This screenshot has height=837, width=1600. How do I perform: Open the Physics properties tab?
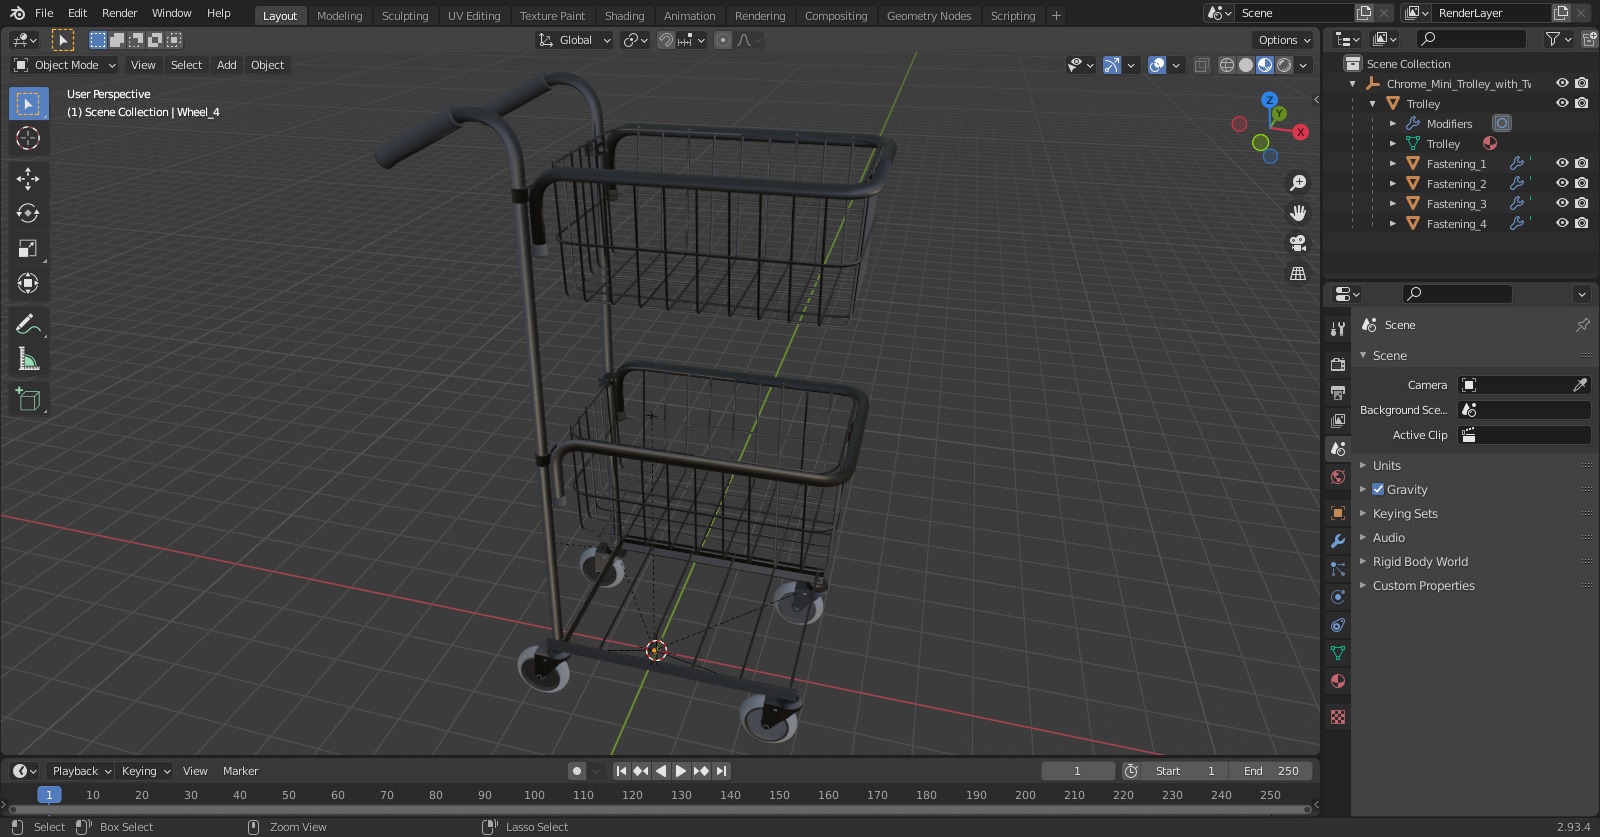click(1338, 597)
